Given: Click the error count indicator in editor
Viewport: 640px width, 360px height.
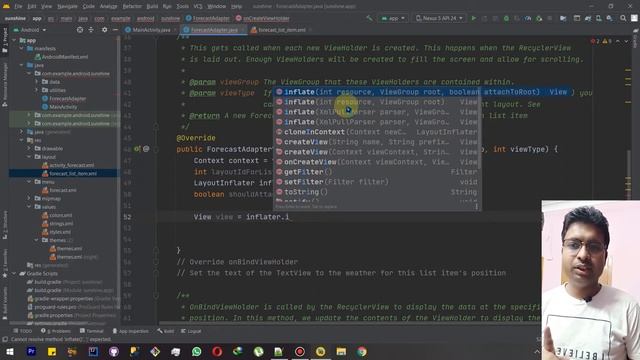Looking at the screenshot, I should coord(595,41).
